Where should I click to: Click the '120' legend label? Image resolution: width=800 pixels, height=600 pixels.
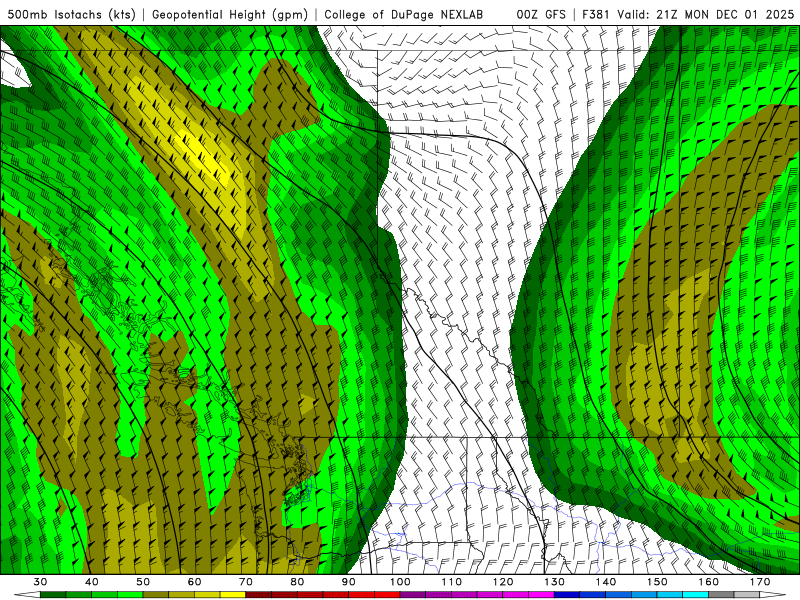(503, 582)
